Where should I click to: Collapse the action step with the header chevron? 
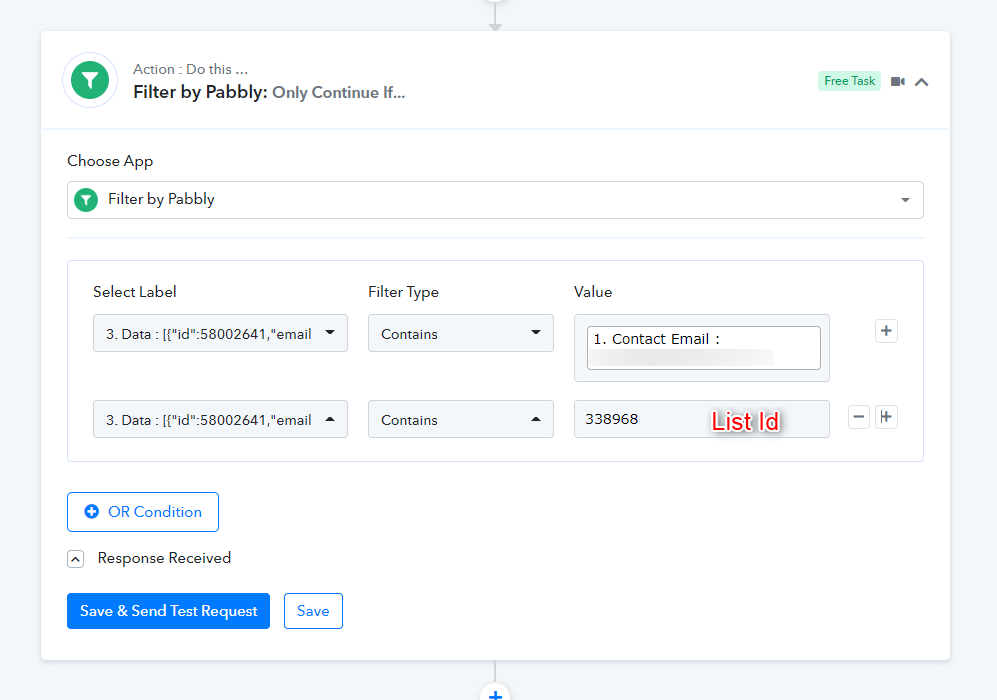921,82
